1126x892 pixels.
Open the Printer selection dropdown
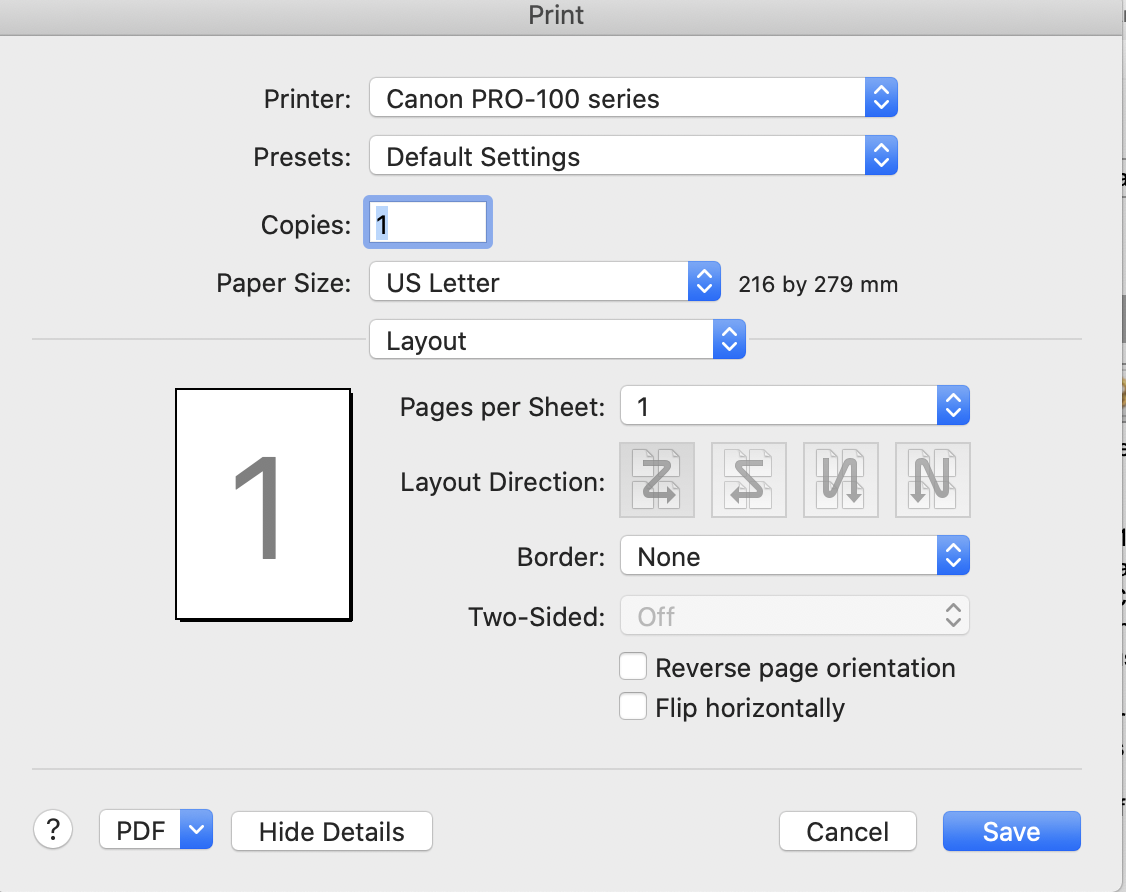point(633,99)
